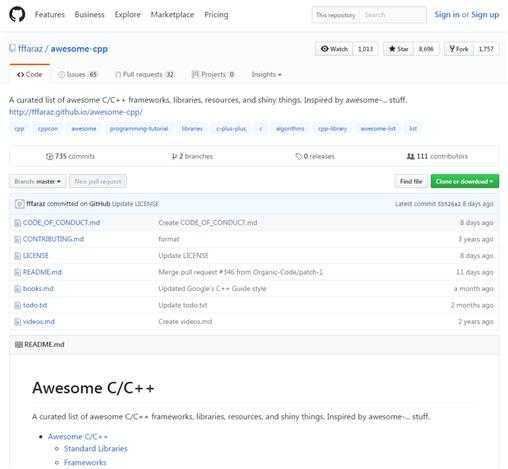Viewport: 508px width, 469px height.
Task: Switch to the Pull requests tab
Action: tap(144, 74)
